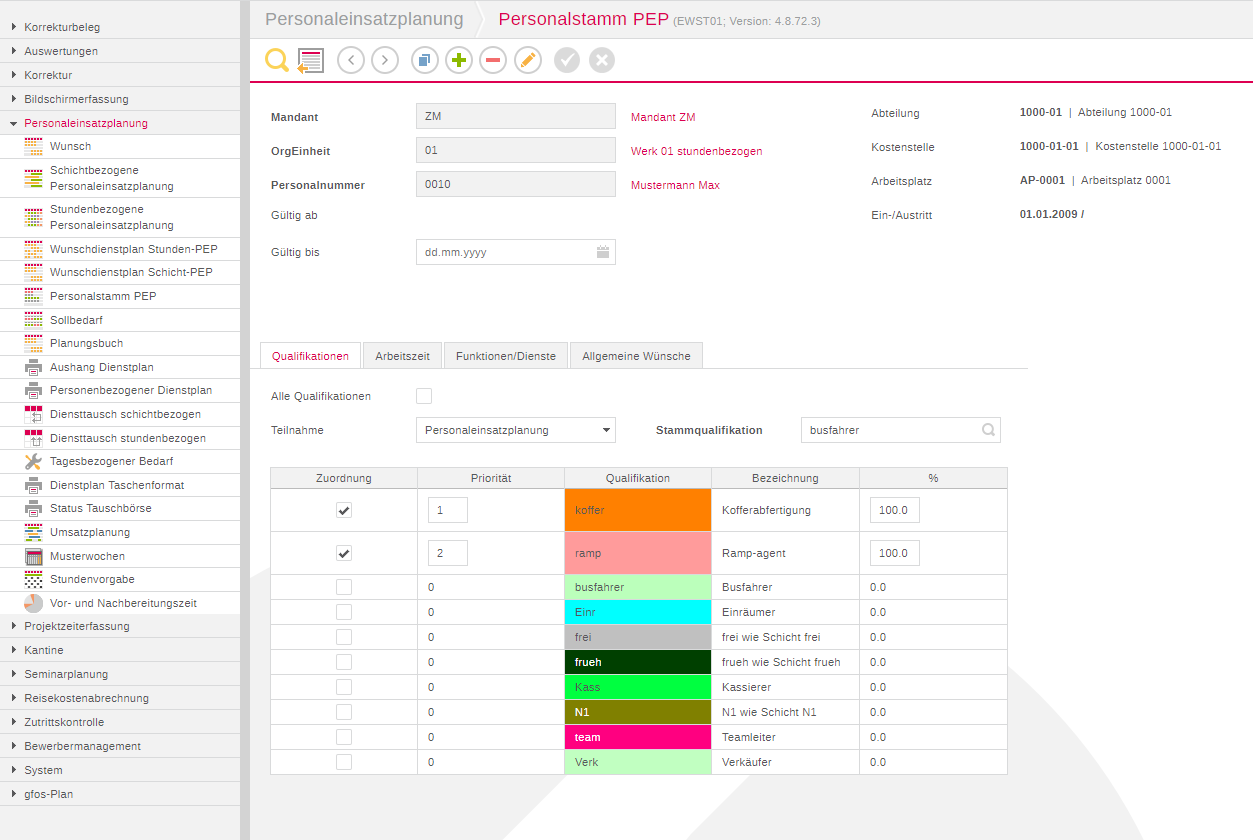Viewport: 1253px width, 840px height.
Task: Click the pink ramp qualification color cell
Action: [x=638, y=553]
